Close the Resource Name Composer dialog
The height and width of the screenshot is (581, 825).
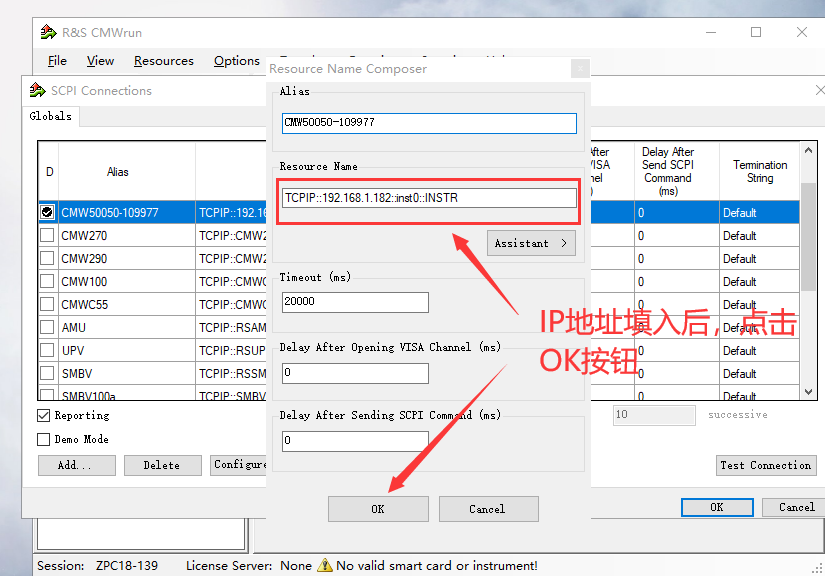click(580, 68)
